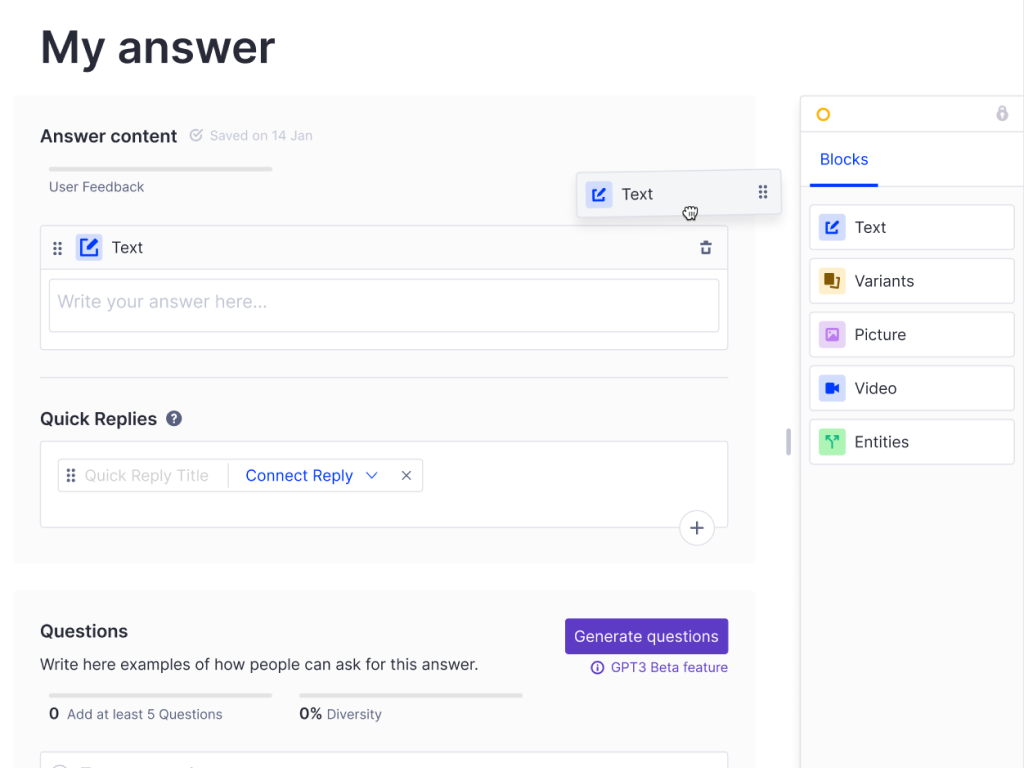Choose the Variants block in the sidebar

pos(911,281)
